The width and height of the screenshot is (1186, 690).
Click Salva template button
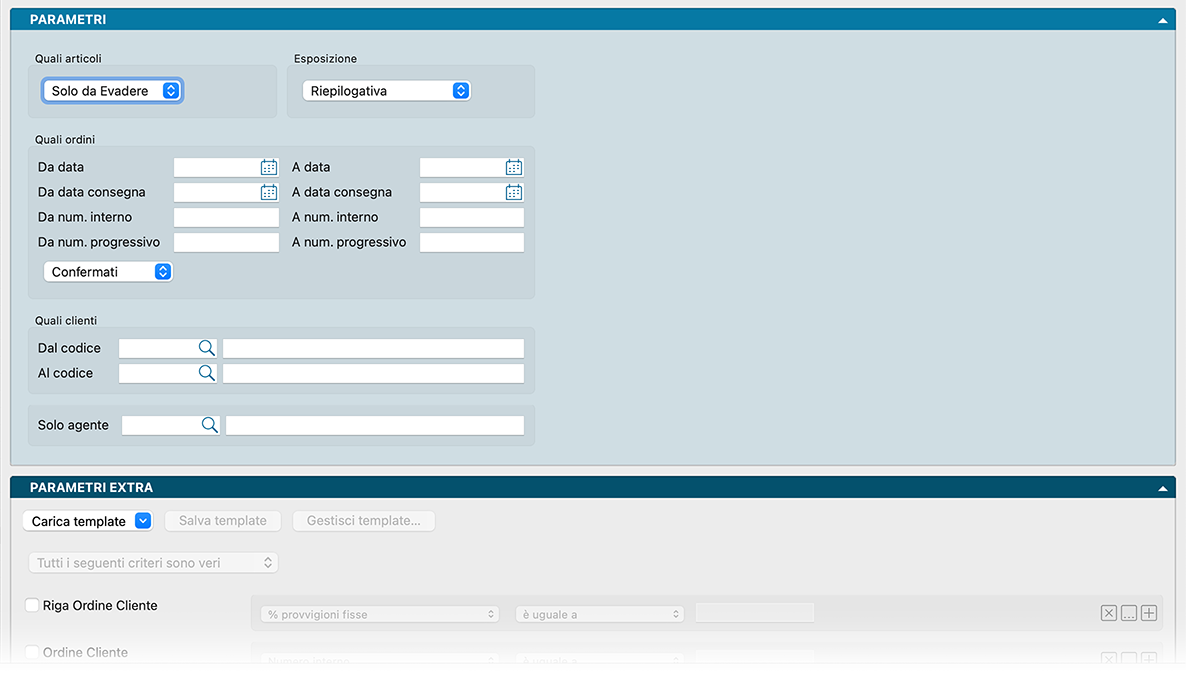[223, 521]
